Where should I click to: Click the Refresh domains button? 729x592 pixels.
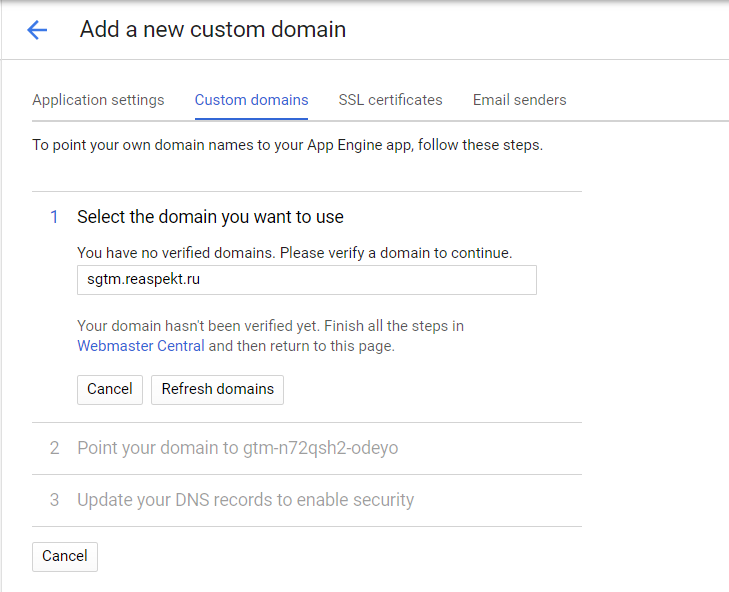(x=217, y=389)
